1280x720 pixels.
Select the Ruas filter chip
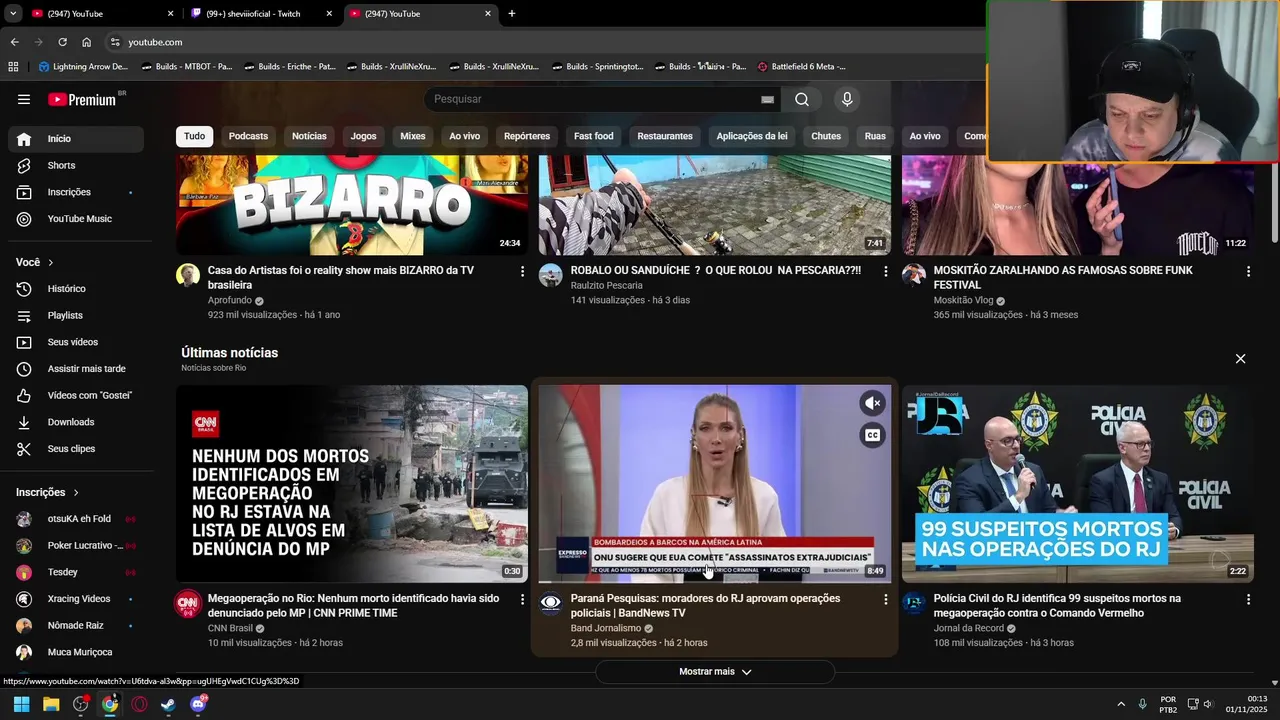click(875, 136)
